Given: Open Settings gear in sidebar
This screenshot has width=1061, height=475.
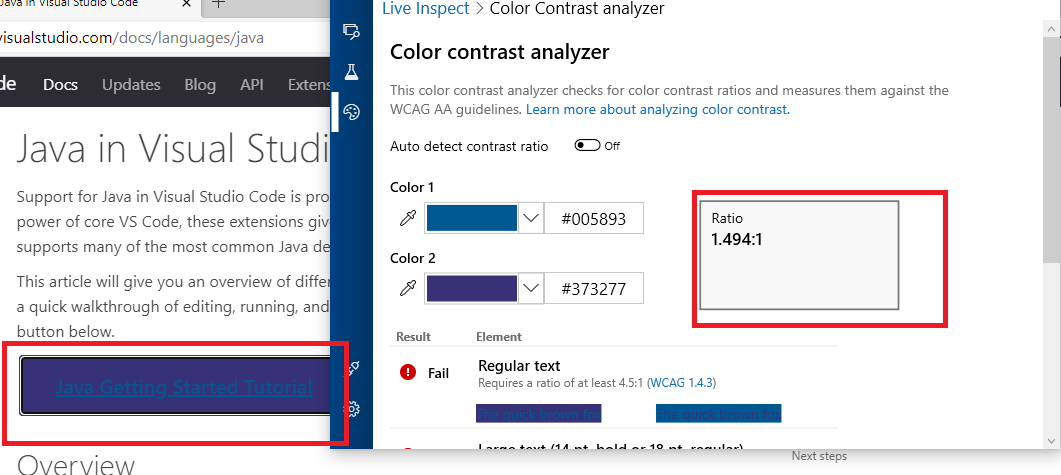Looking at the screenshot, I should pyautogui.click(x=353, y=409).
